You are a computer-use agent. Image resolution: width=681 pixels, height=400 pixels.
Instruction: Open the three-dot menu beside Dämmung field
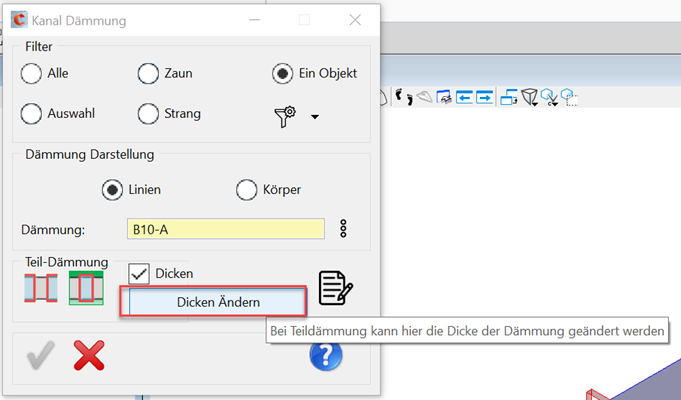tap(343, 228)
